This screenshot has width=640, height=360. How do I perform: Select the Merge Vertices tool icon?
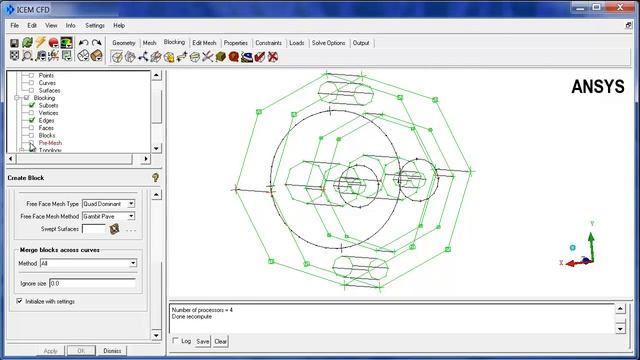pyautogui.click(x=143, y=57)
